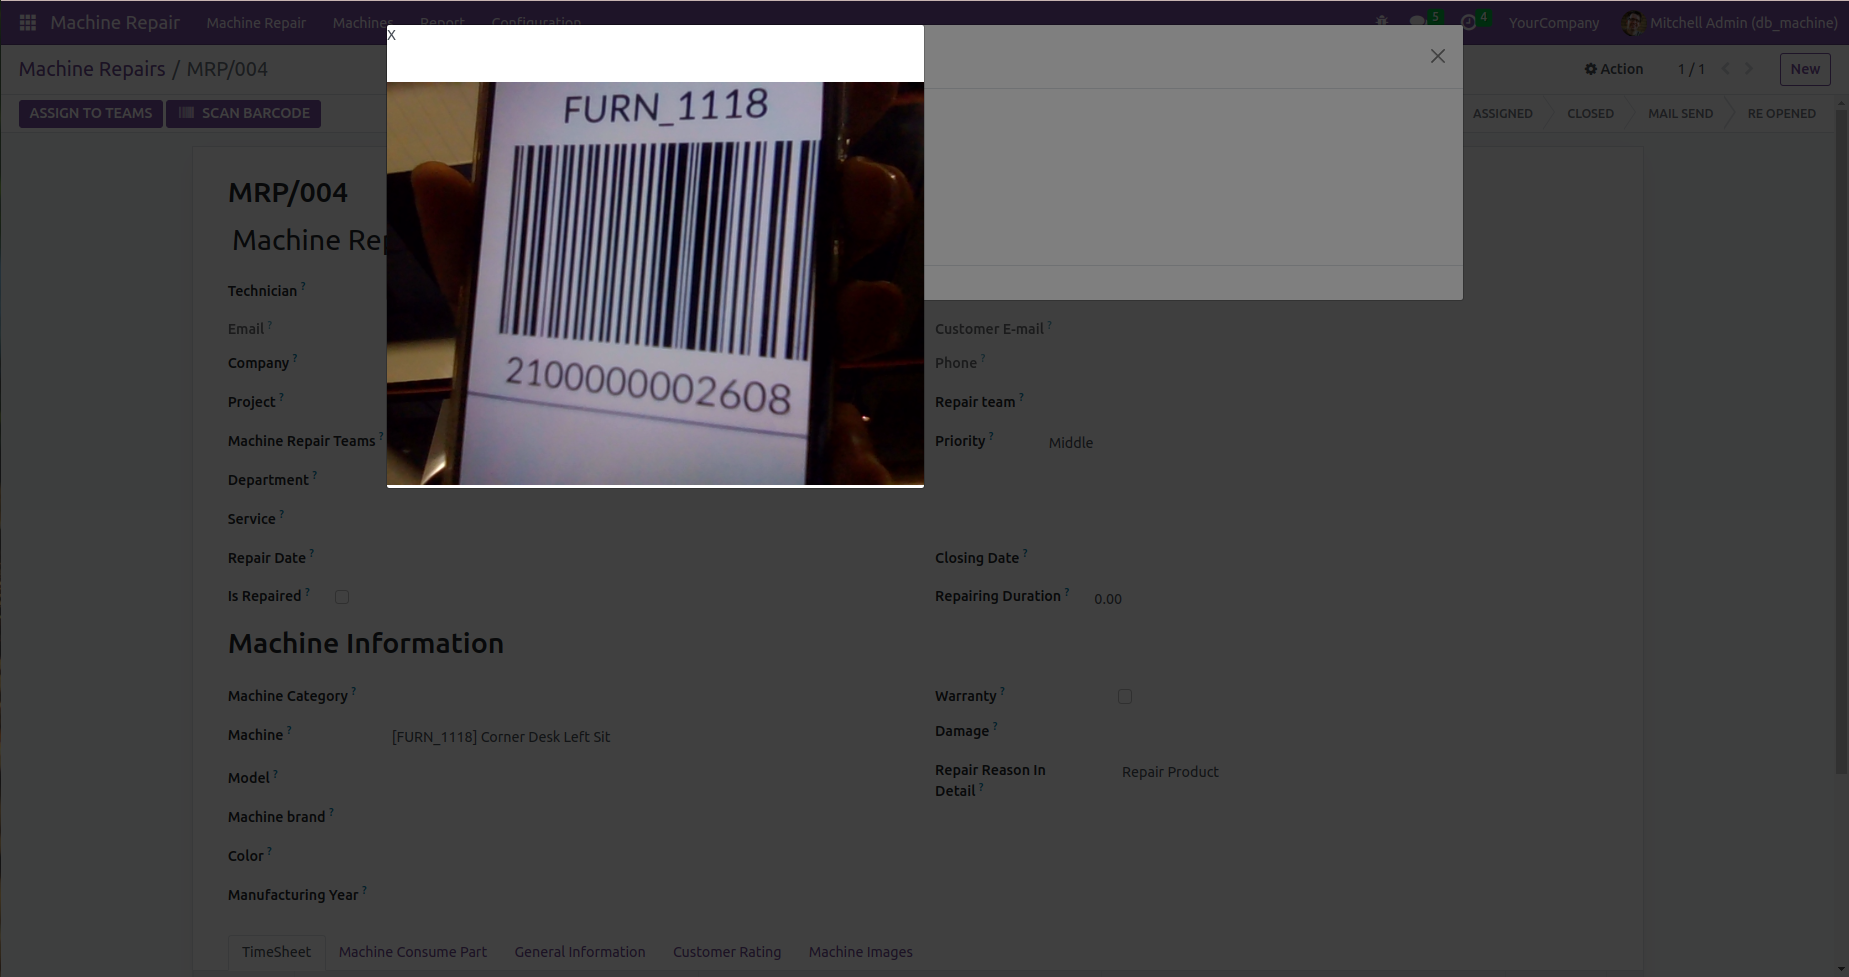Screen dimensions: 1849x977
Task: Select the RE OPENED status stage
Action: (1781, 114)
